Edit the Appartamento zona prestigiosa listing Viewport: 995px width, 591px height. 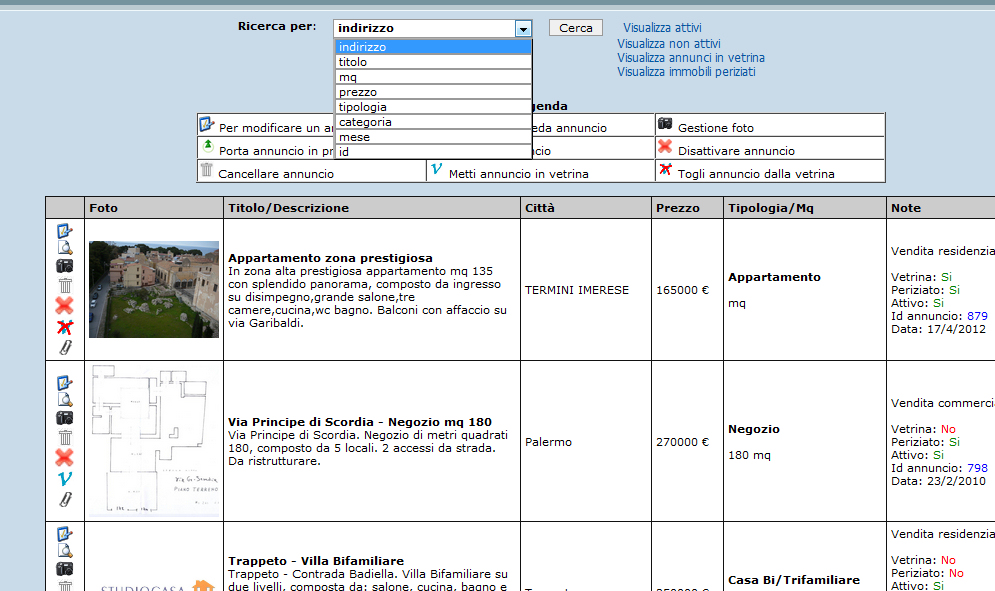click(64, 230)
